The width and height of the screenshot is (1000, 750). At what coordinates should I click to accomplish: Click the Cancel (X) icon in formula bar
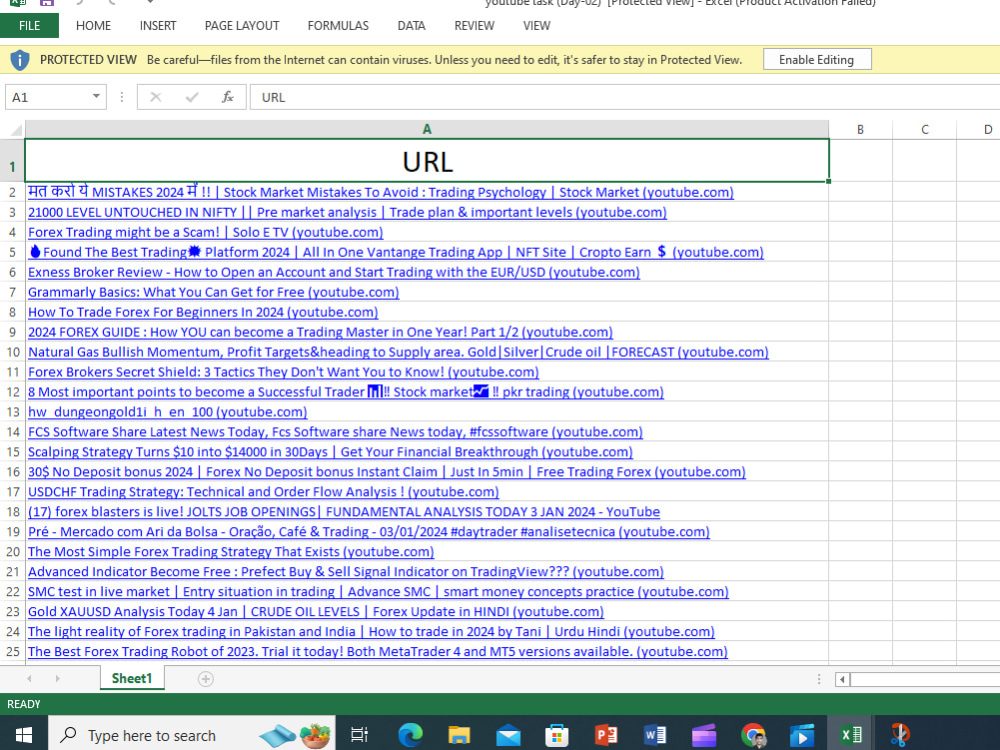tap(155, 97)
